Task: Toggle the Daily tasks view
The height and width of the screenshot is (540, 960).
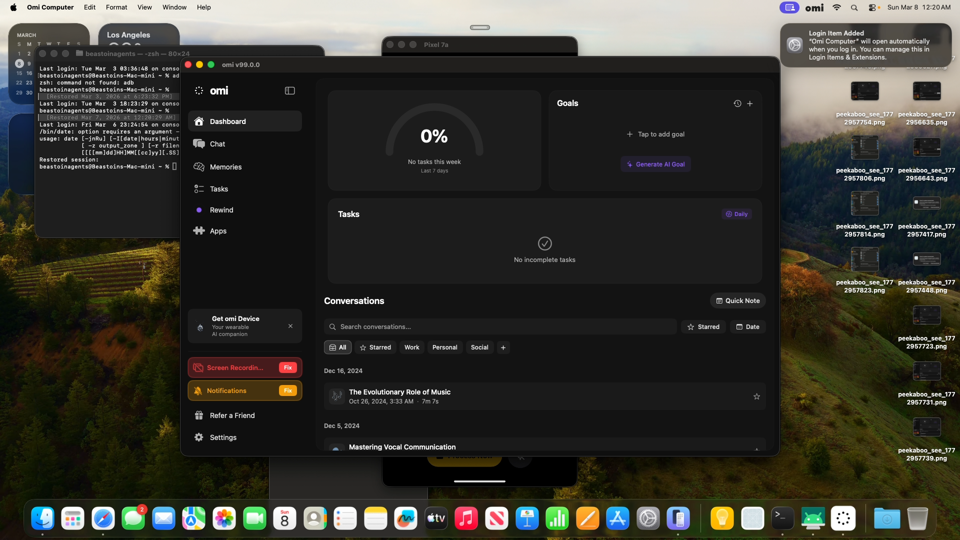Action: coord(737,214)
